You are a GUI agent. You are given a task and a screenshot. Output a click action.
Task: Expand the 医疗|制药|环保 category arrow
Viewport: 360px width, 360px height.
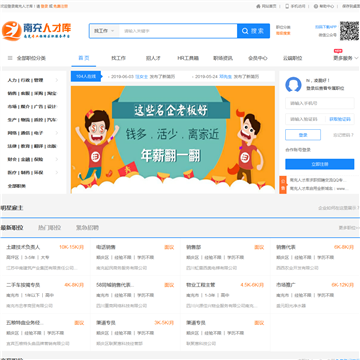tap(57, 172)
